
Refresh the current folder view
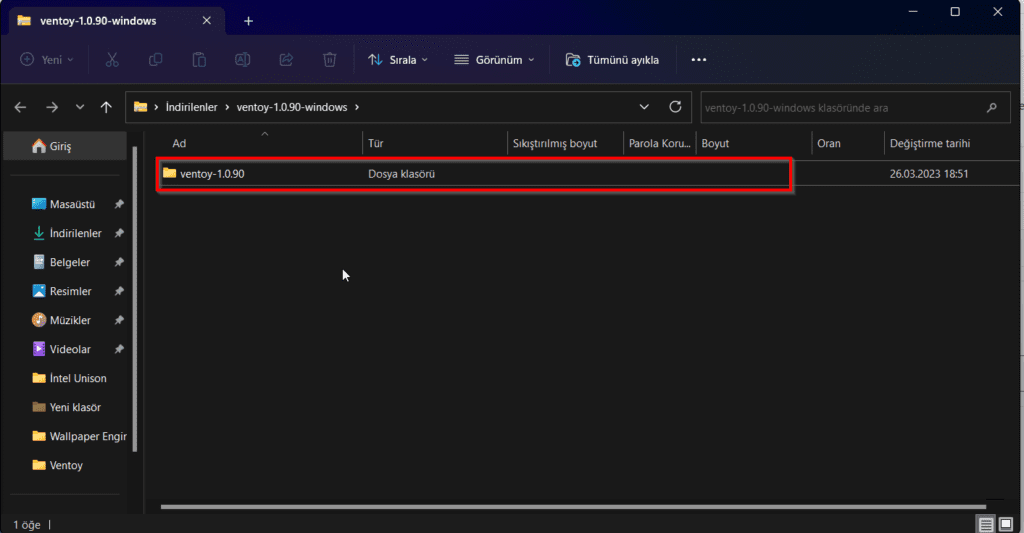click(x=675, y=107)
